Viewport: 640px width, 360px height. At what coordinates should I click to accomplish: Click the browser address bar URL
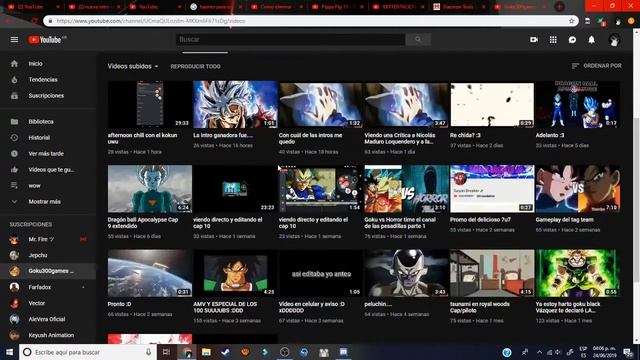[x=310, y=21]
